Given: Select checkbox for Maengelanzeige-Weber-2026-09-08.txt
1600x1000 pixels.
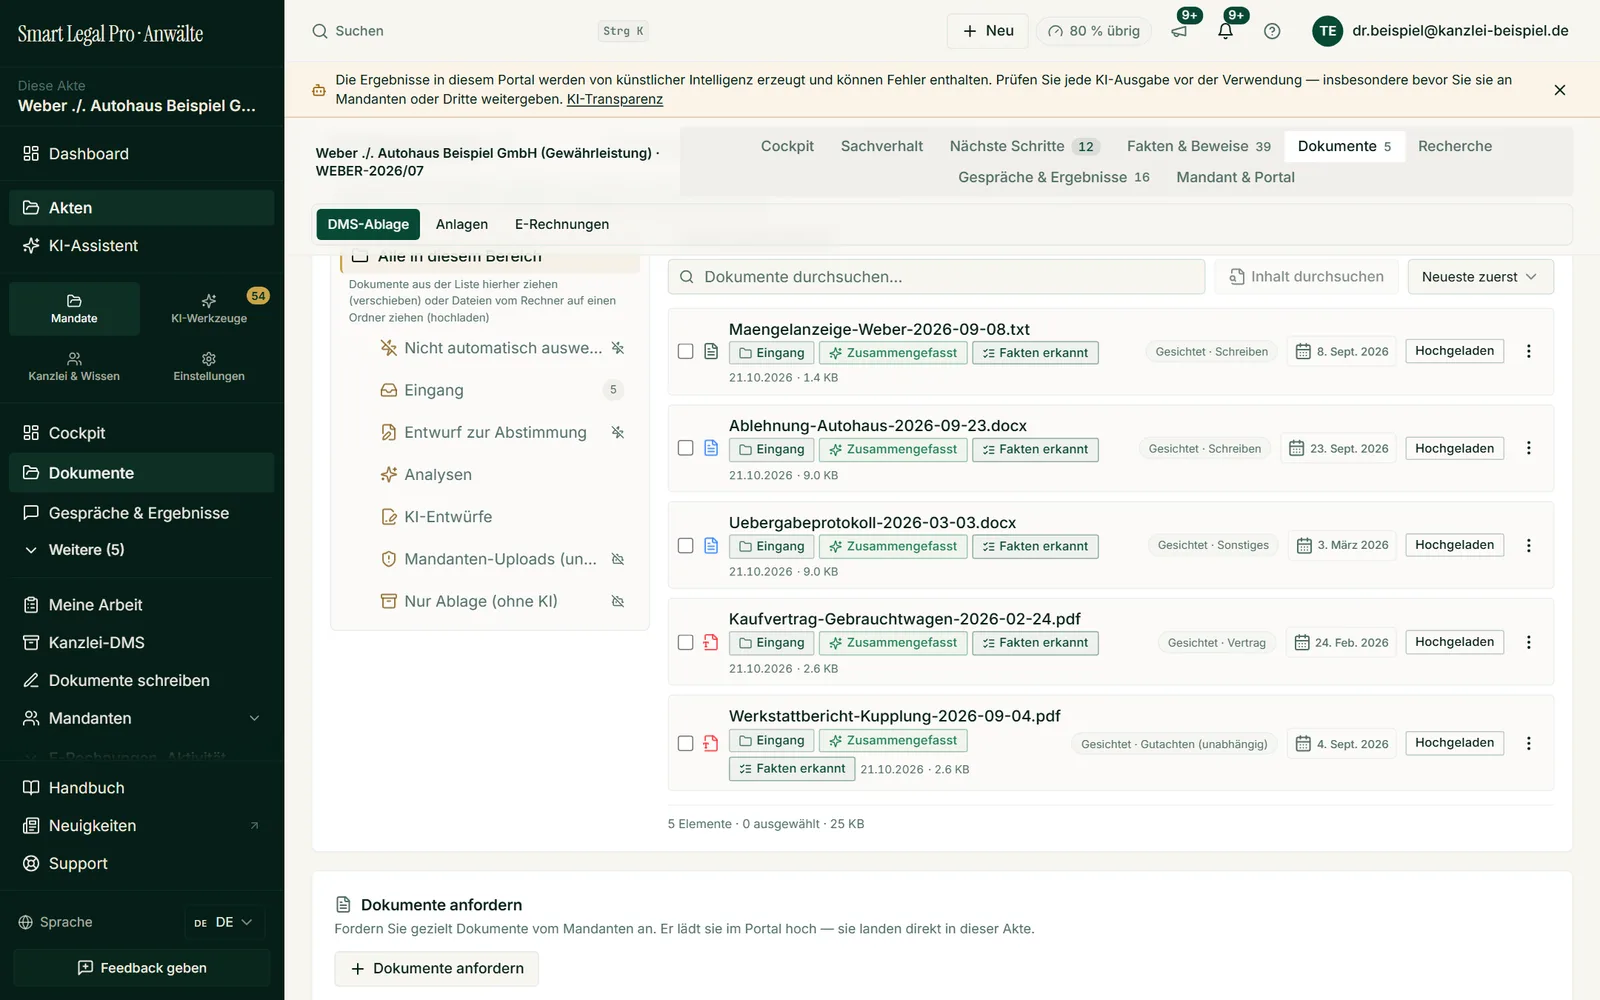Looking at the screenshot, I should click(x=685, y=351).
